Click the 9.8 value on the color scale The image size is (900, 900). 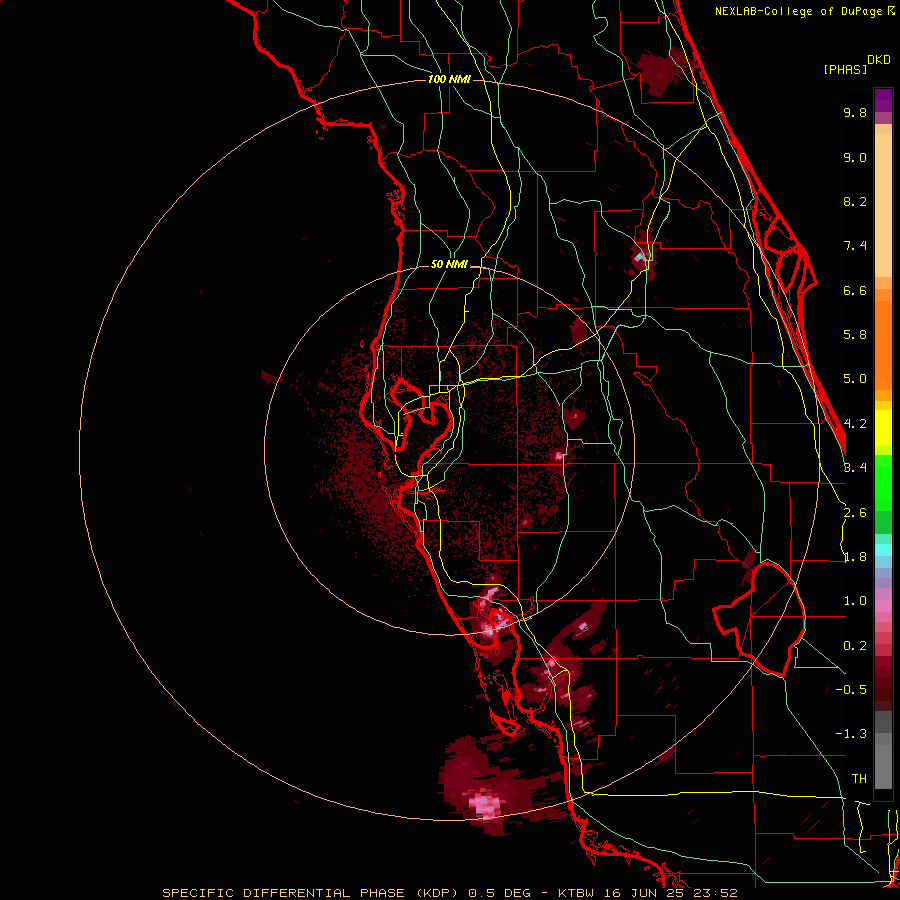(x=855, y=112)
